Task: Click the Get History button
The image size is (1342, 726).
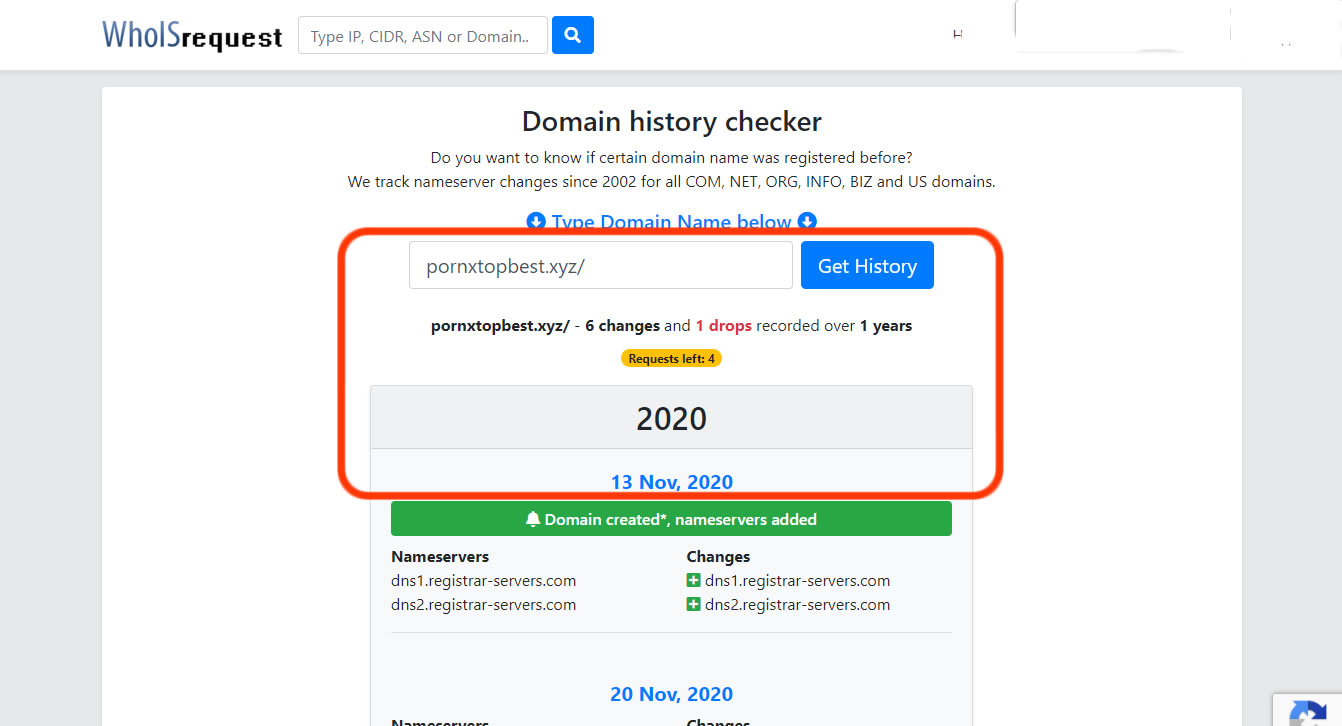Action: click(x=867, y=265)
